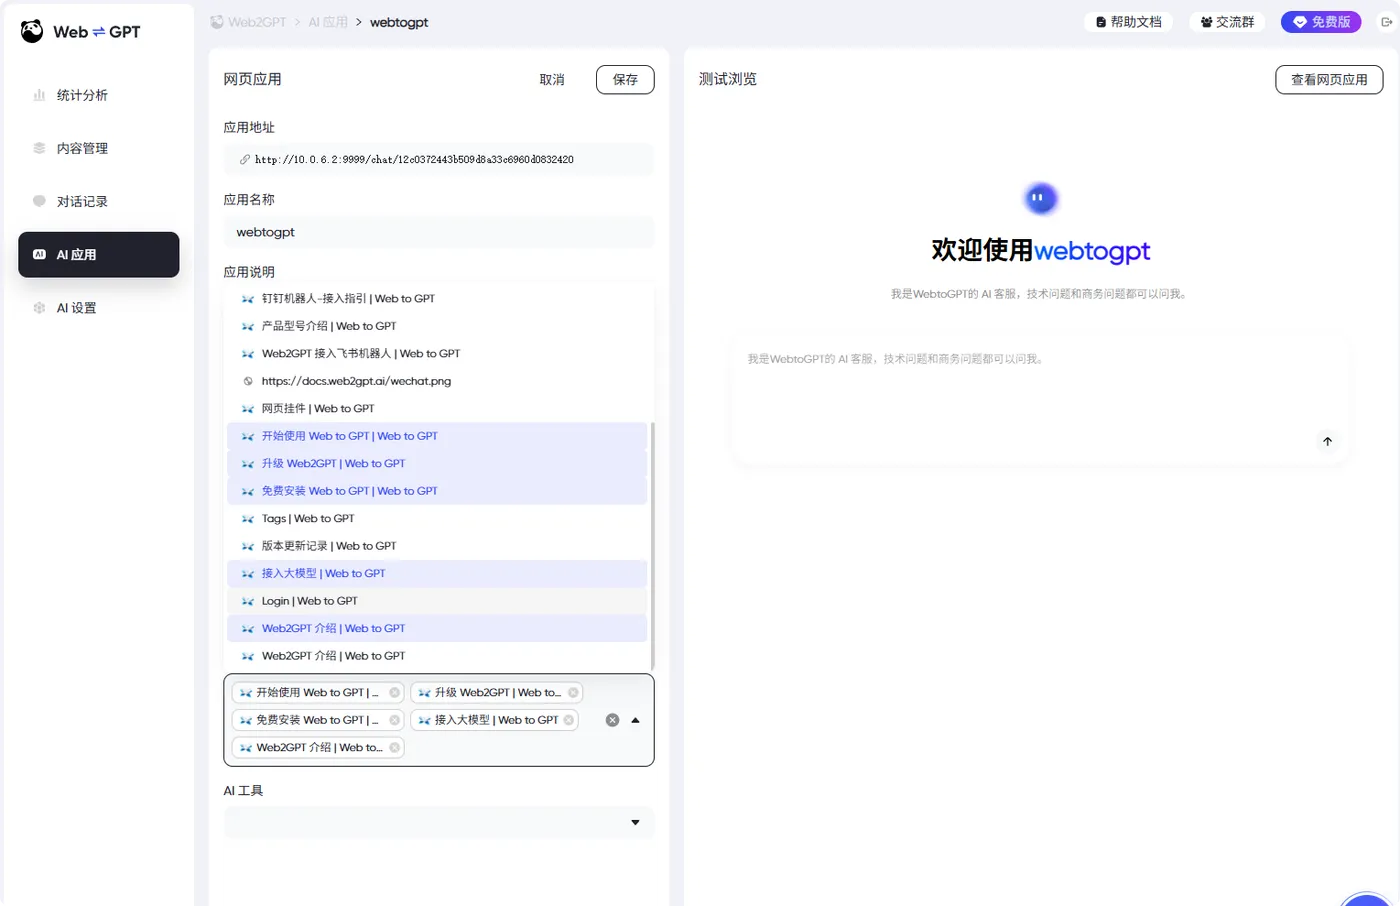Click the AI 应用 breadcrumb link
The height and width of the screenshot is (906, 1400).
(328, 22)
